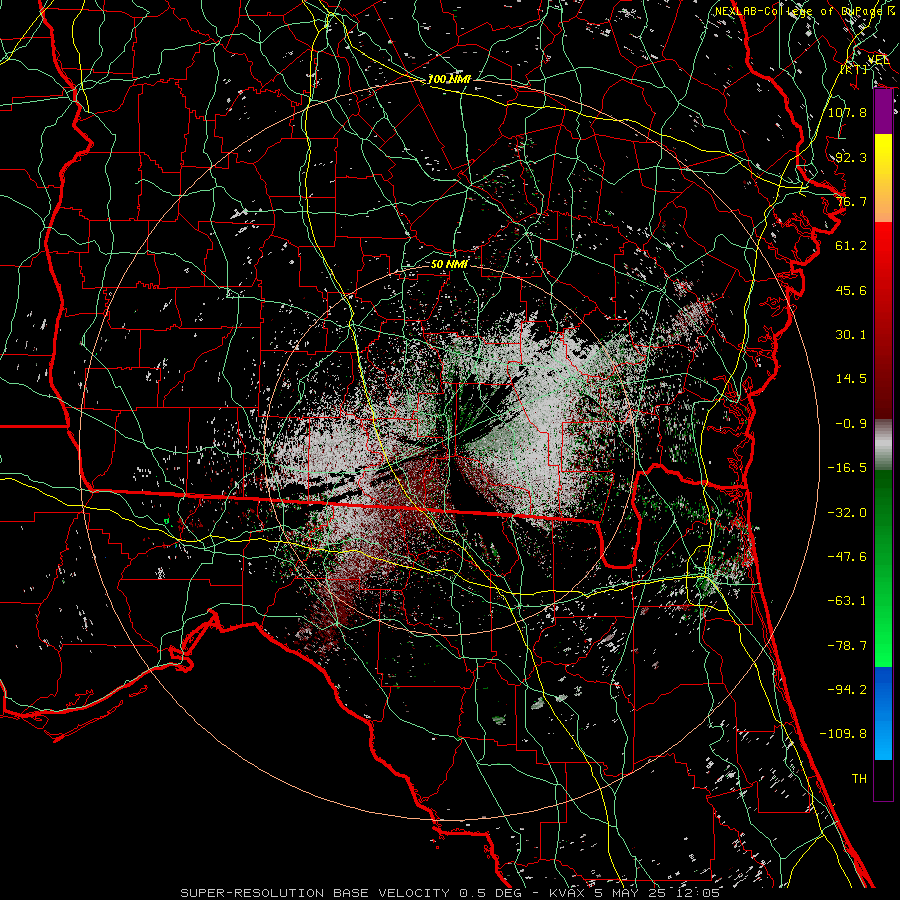This screenshot has height=900, width=900.
Task: Click the -16.5 velocity scale value
Action: coord(847,467)
